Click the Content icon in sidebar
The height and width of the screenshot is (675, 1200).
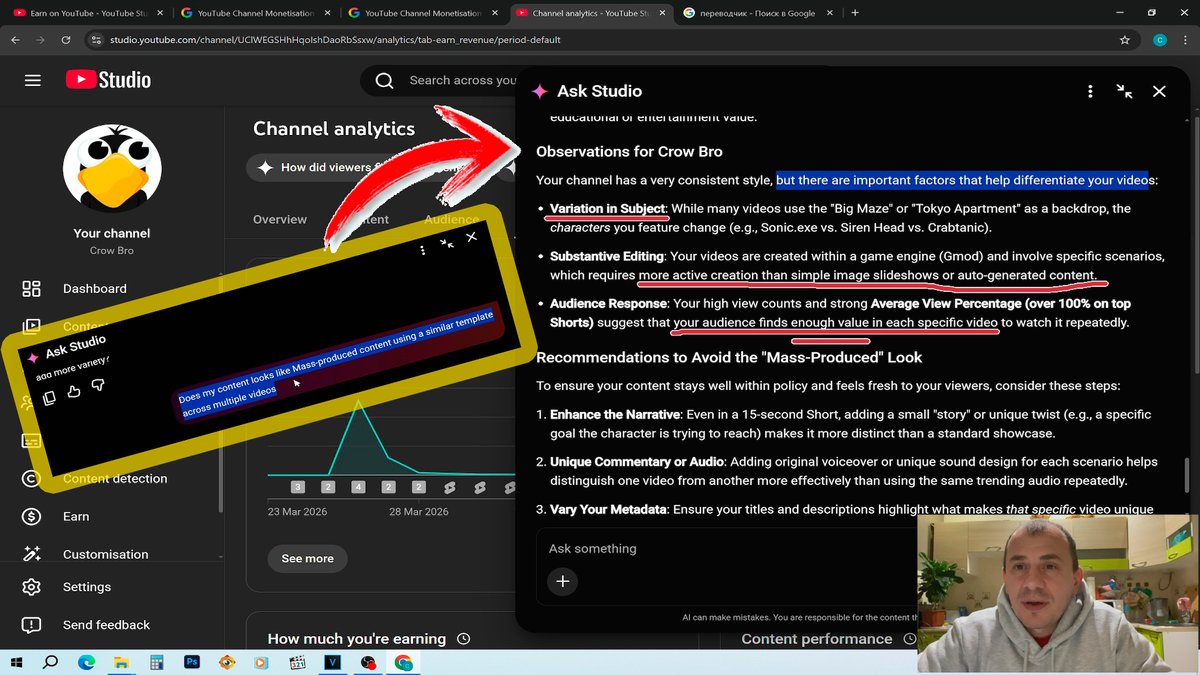pos(32,326)
